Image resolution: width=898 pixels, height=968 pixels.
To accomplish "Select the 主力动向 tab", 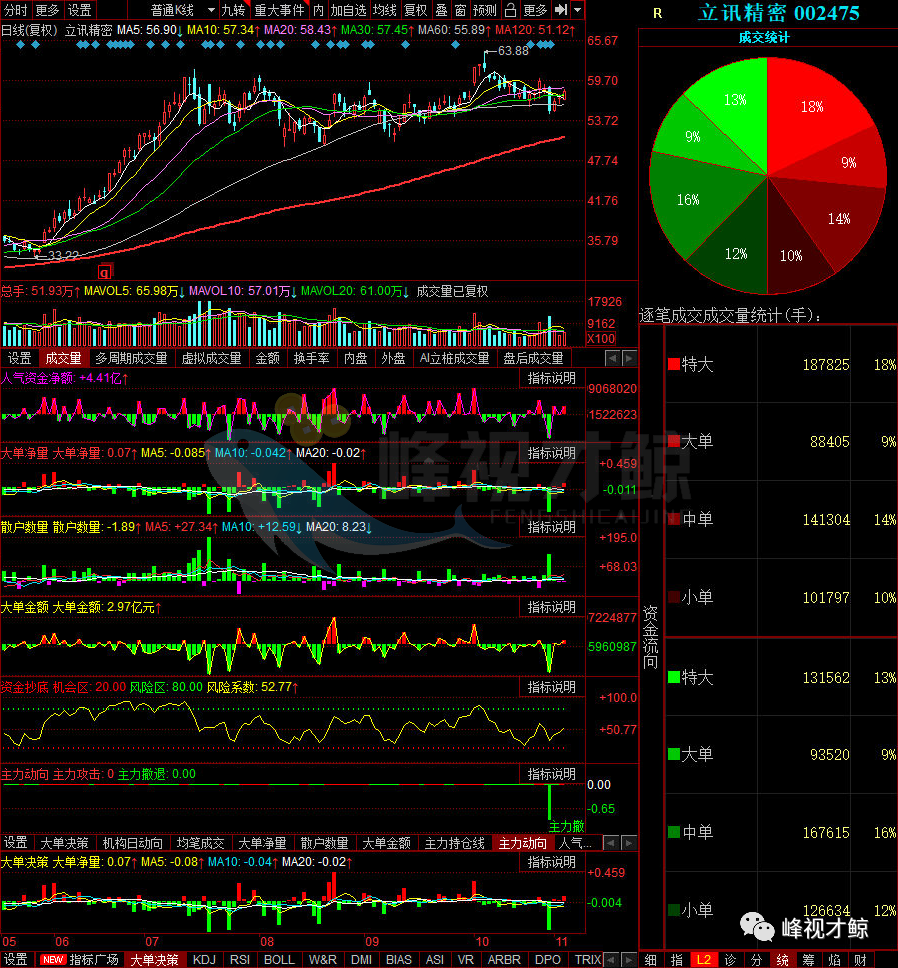I will pyautogui.click(x=523, y=843).
